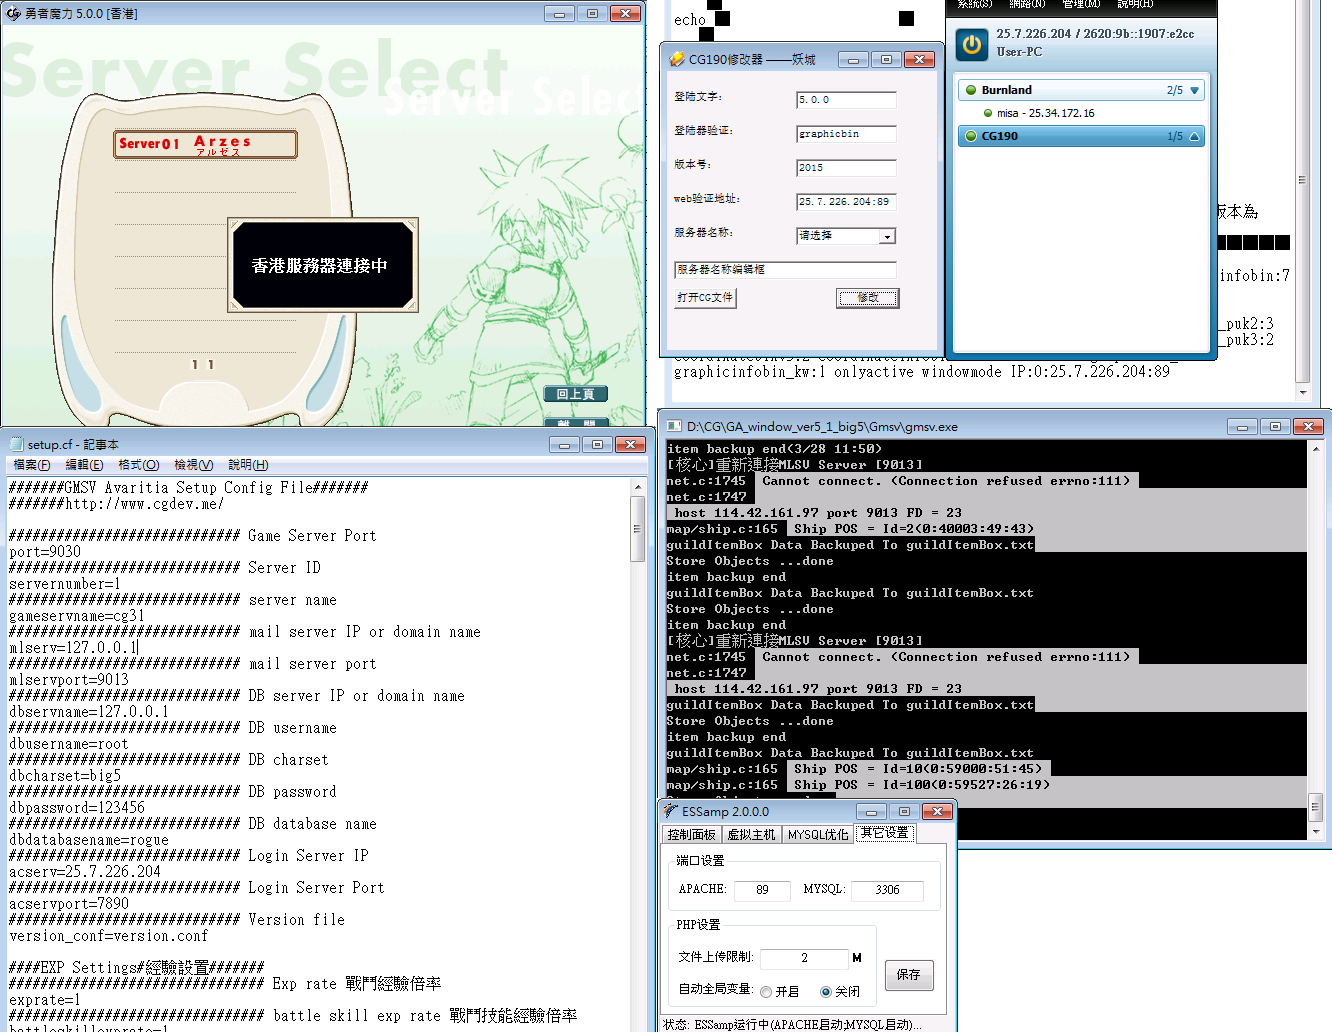
Task: Click the 打开CG文件 button
Action: pyautogui.click(x=705, y=298)
